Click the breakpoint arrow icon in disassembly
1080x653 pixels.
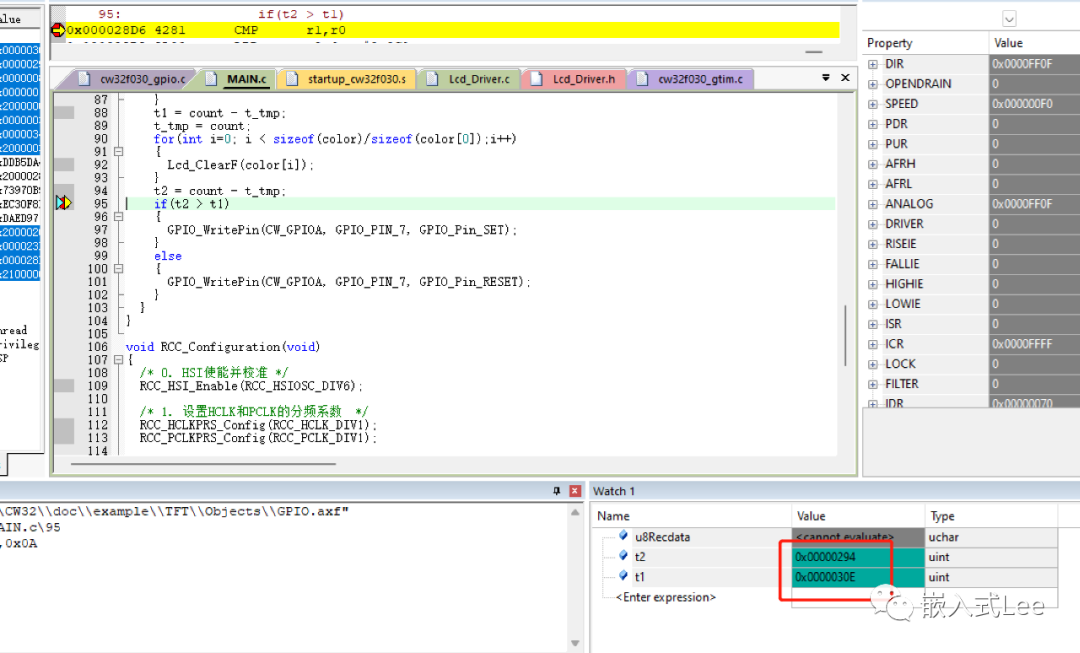57,30
